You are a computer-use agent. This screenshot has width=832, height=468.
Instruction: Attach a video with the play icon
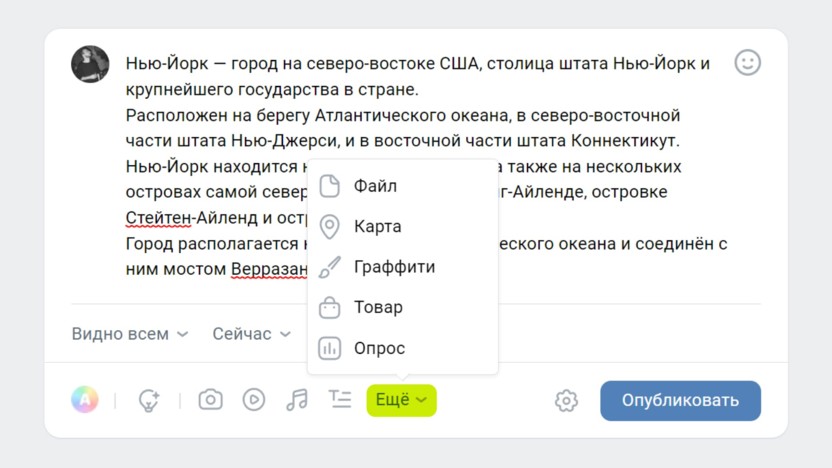[x=254, y=400]
